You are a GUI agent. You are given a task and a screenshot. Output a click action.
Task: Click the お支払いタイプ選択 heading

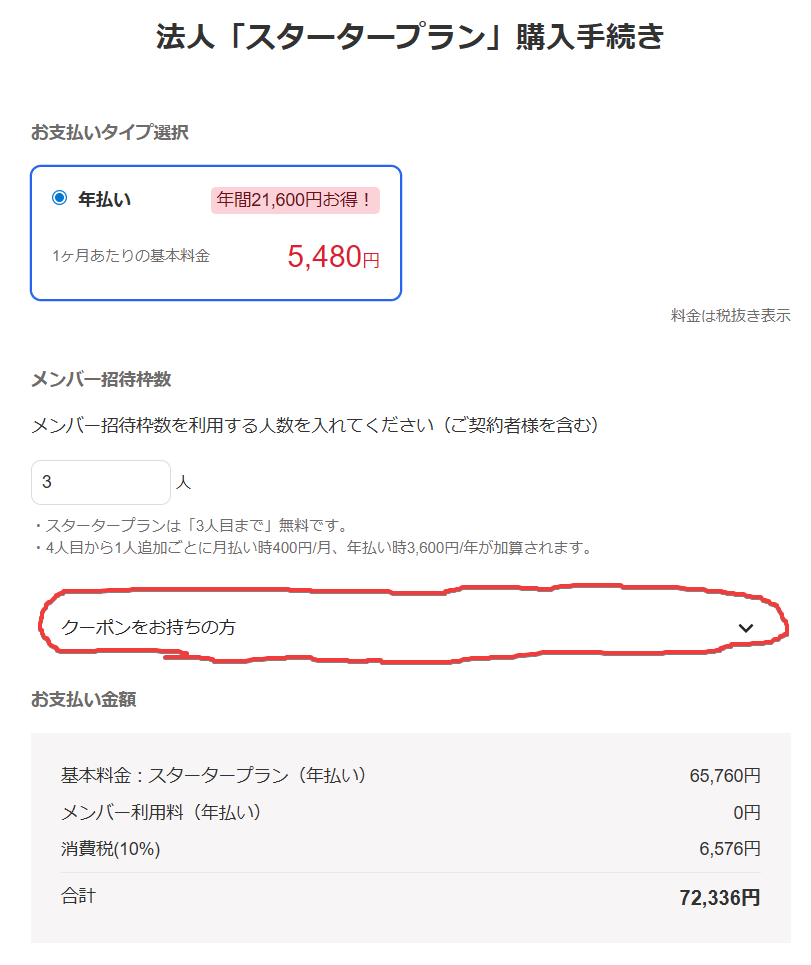[109, 132]
